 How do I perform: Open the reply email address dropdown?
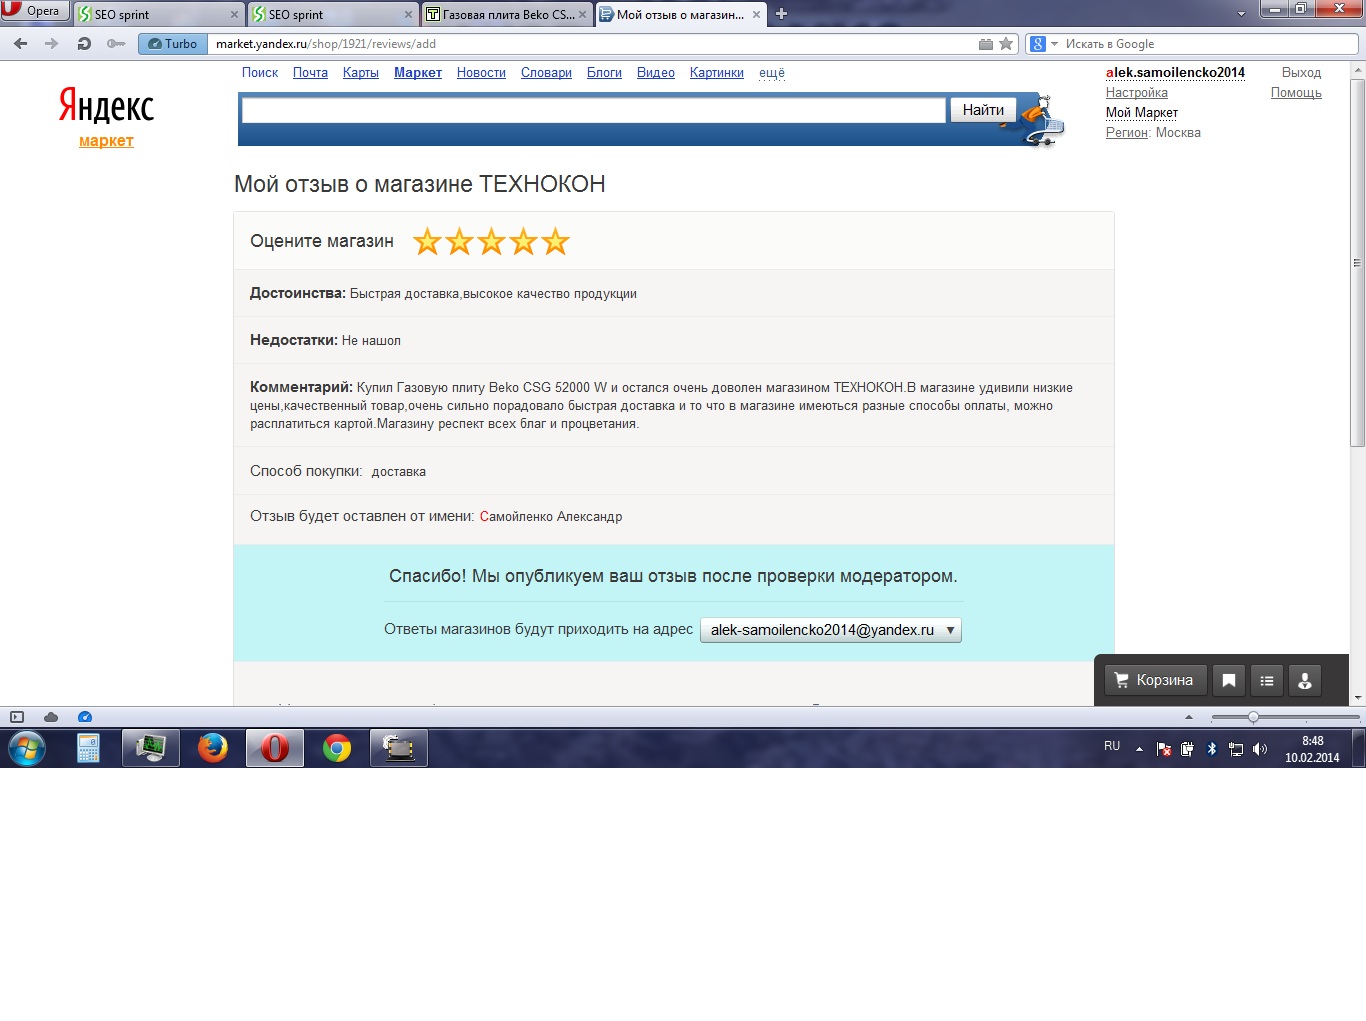point(830,630)
